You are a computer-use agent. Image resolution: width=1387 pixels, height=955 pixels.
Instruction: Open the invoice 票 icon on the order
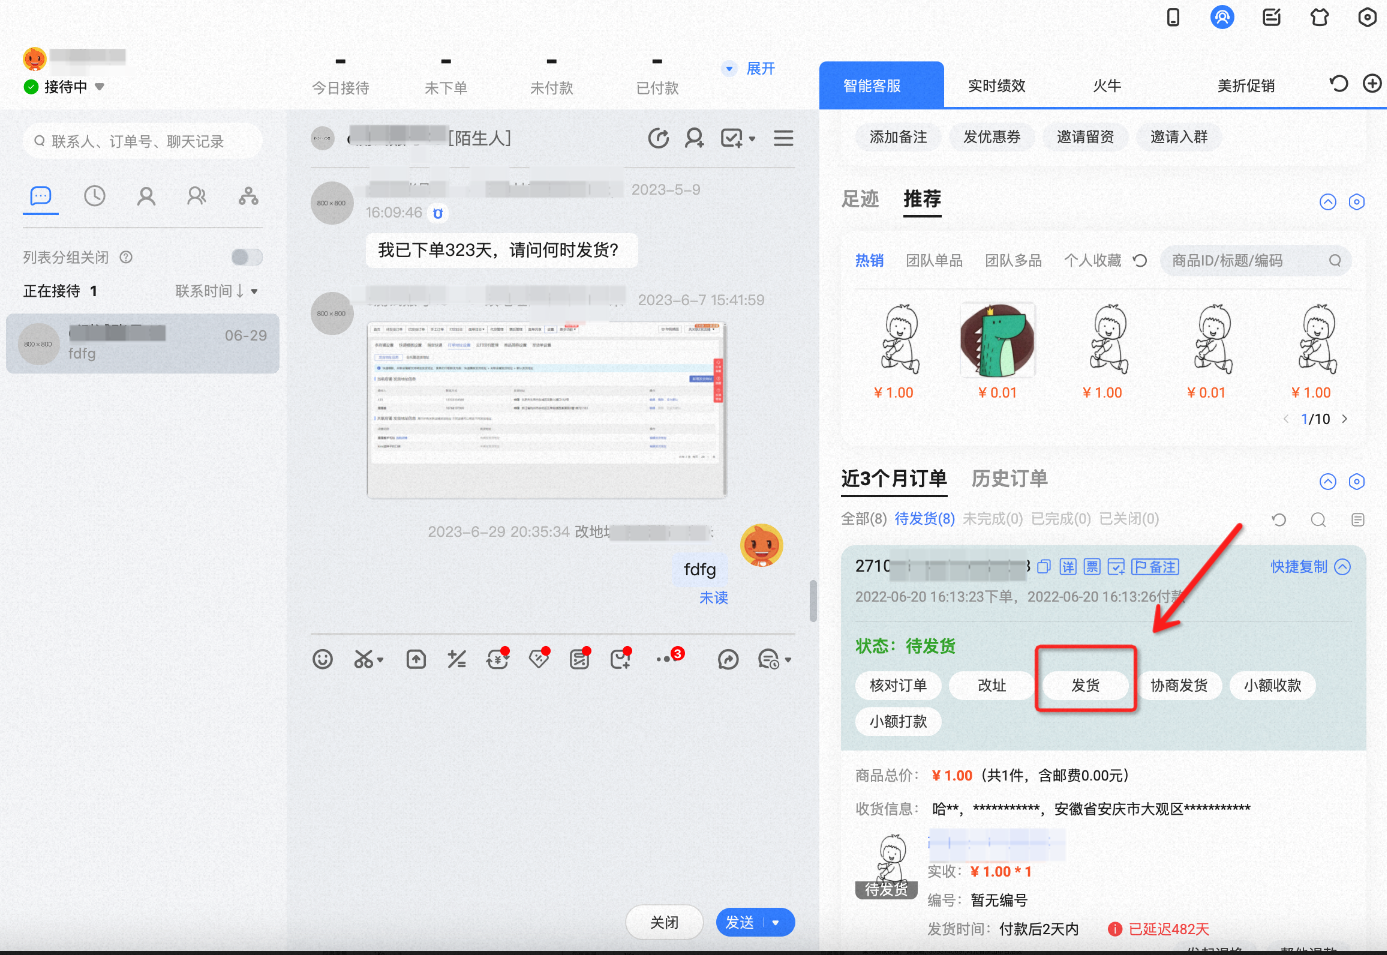[x=1092, y=567]
